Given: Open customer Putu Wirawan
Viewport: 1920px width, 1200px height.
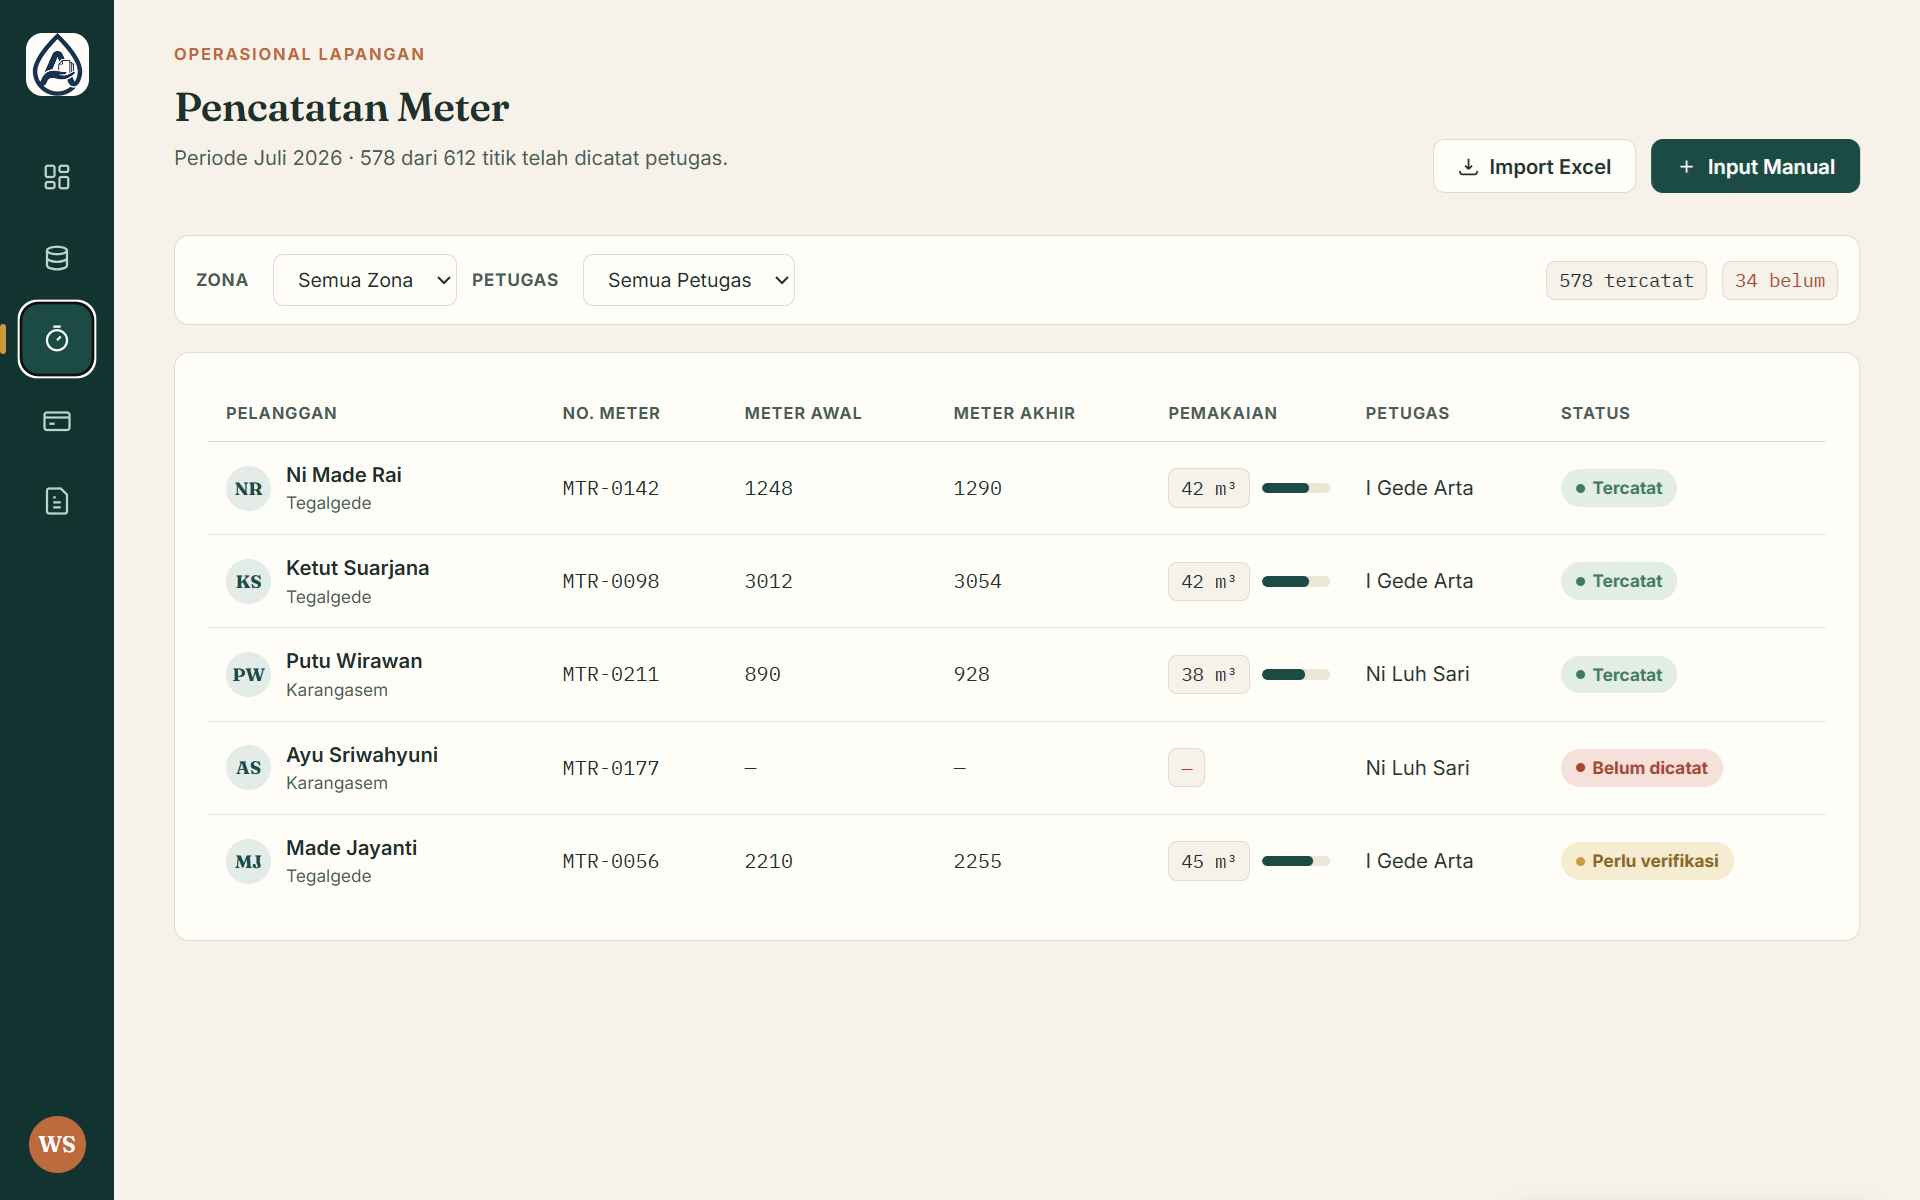Looking at the screenshot, I should pos(354,661).
